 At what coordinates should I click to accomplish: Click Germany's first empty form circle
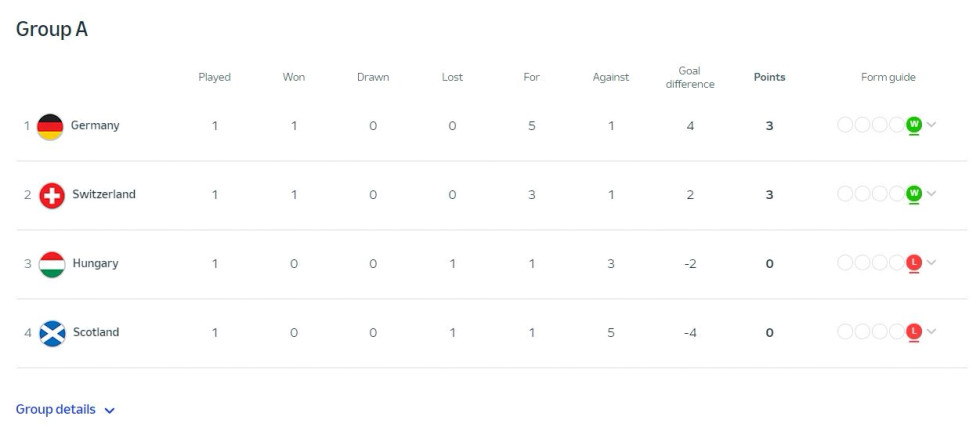[844, 124]
